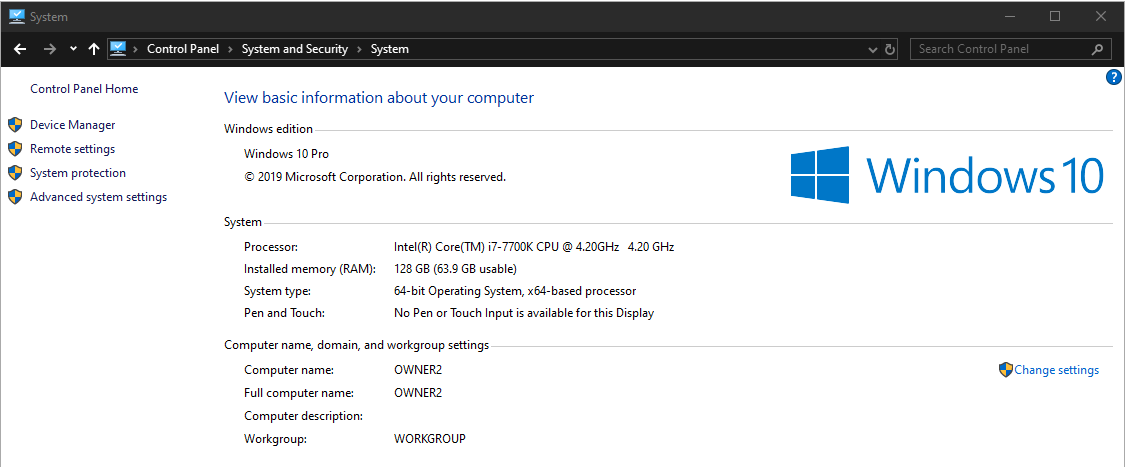1125x467 pixels.
Task: Click the Forward navigation arrow
Action: [x=50, y=49]
